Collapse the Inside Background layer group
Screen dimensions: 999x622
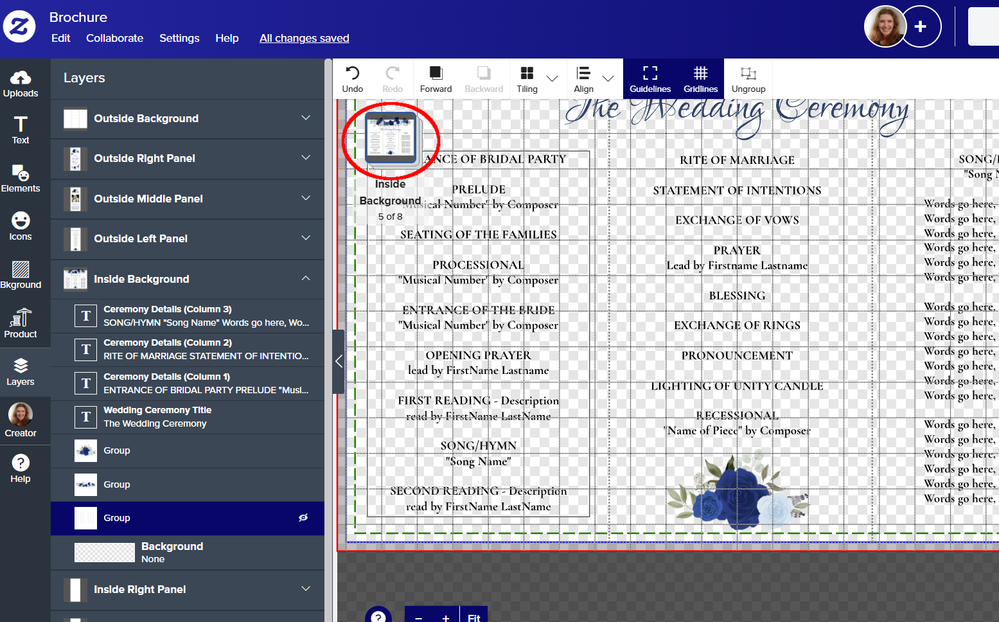click(x=306, y=278)
